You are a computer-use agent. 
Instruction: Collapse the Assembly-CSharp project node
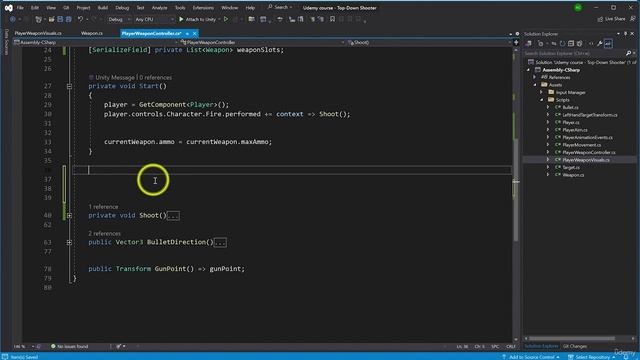(x=529, y=70)
